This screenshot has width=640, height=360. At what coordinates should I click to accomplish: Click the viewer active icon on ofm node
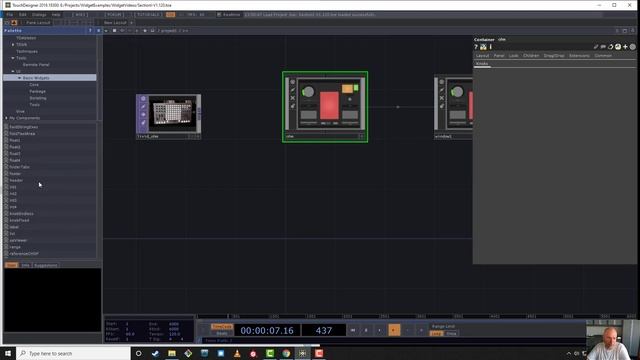[293, 82]
